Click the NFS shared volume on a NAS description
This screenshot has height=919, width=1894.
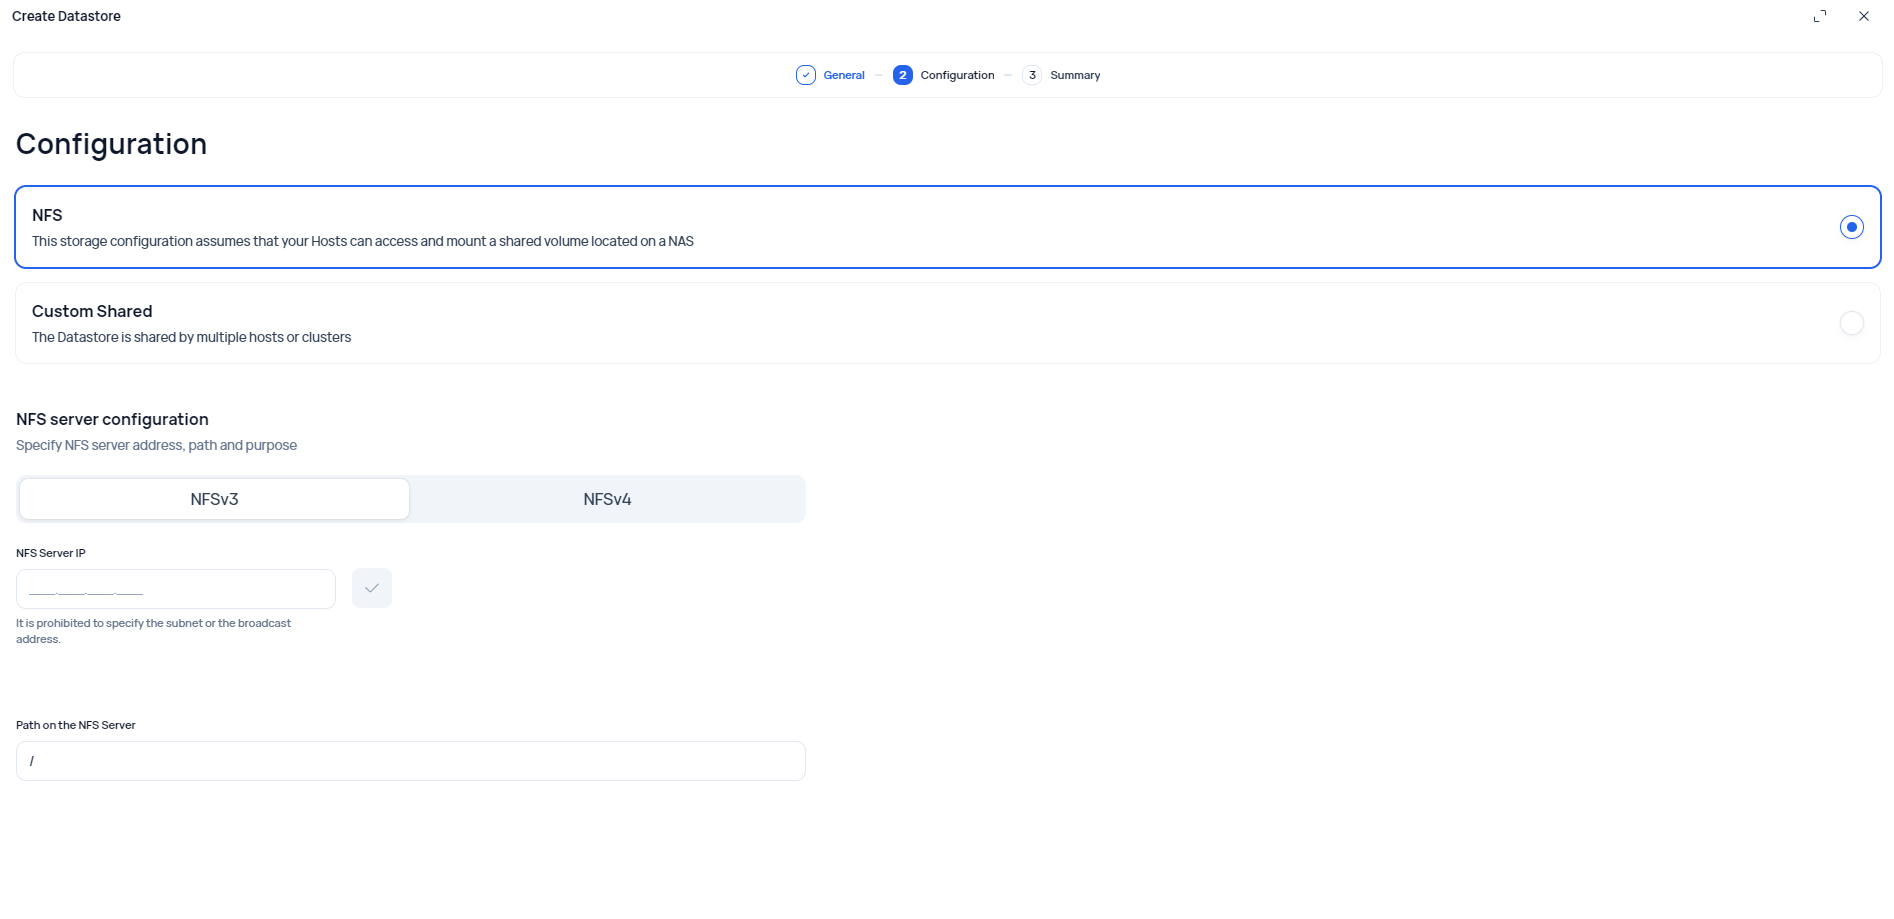tap(363, 241)
